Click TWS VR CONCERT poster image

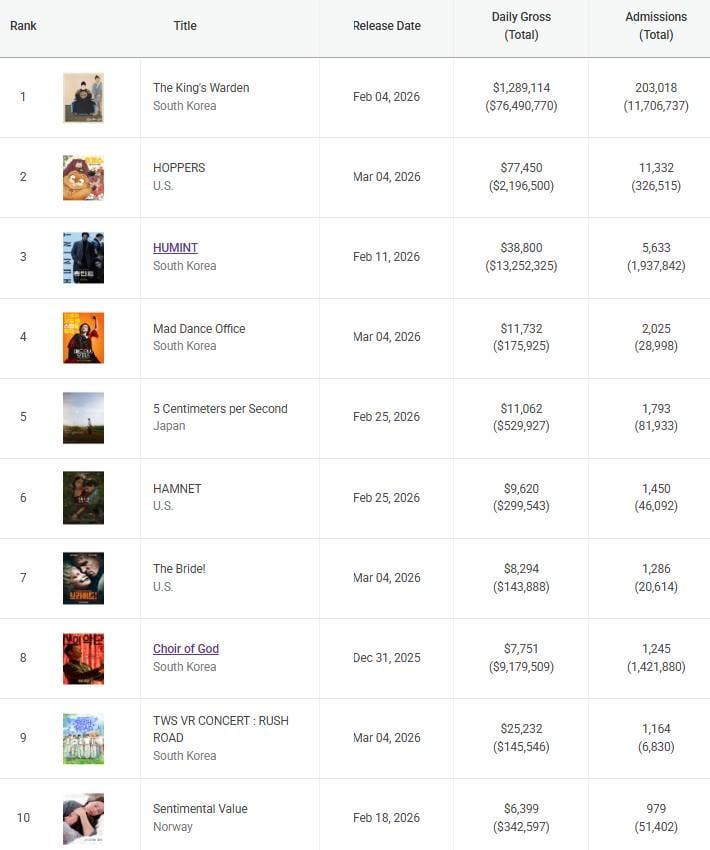[83, 738]
